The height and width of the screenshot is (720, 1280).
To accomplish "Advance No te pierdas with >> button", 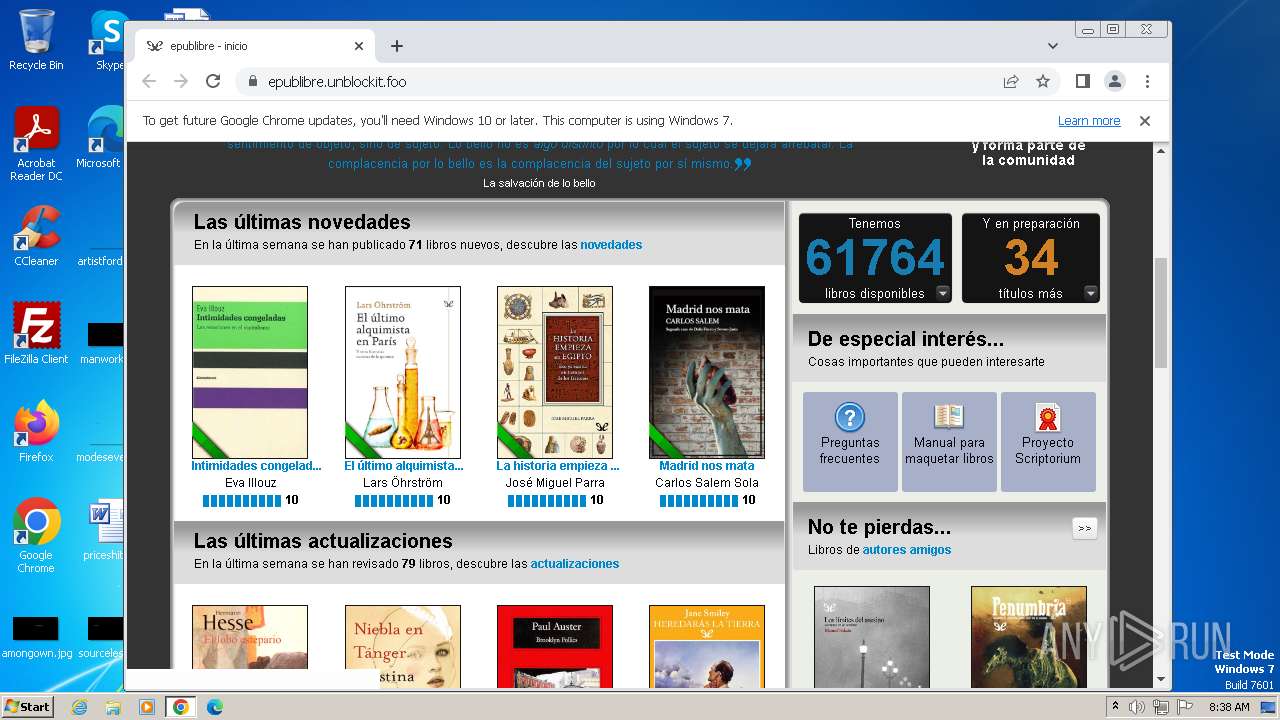I will pos(1084,528).
